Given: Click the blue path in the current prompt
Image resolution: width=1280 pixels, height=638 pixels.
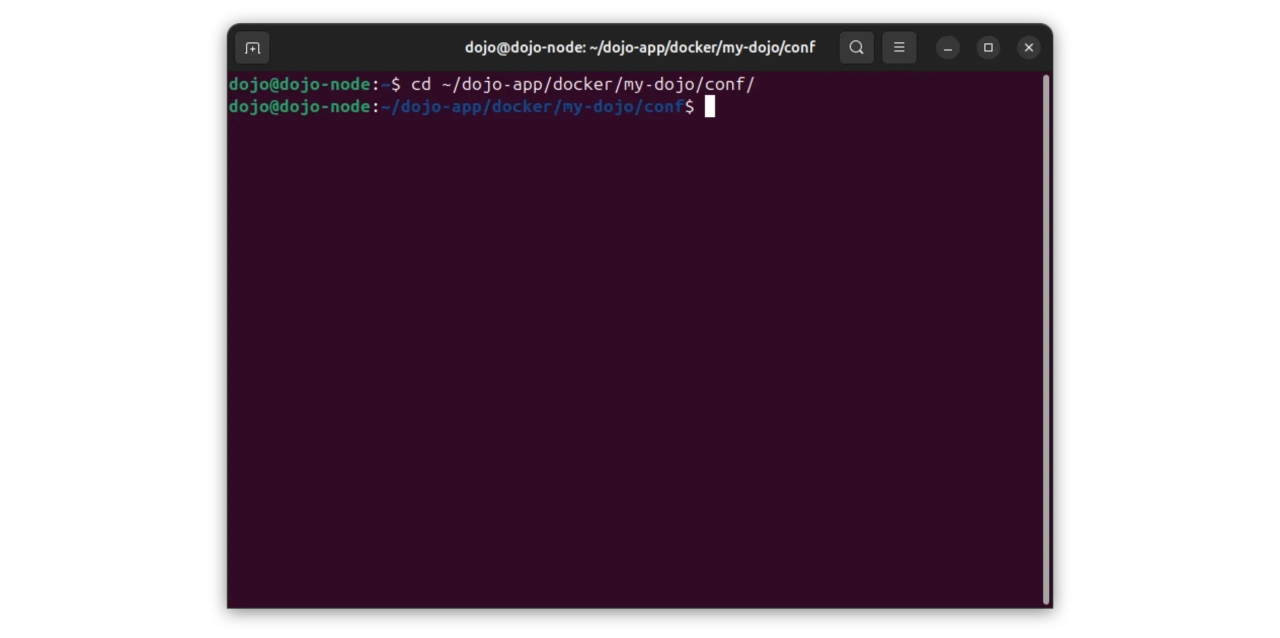Looking at the screenshot, I should point(535,107).
